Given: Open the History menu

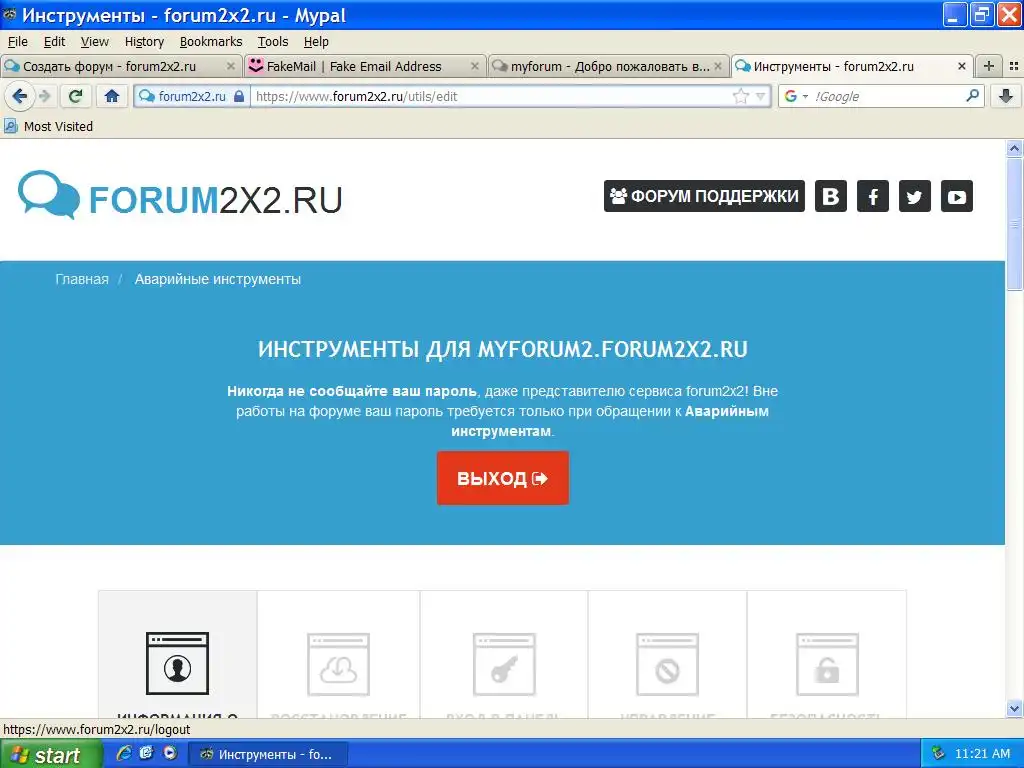Looking at the screenshot, I should (144, 42).
